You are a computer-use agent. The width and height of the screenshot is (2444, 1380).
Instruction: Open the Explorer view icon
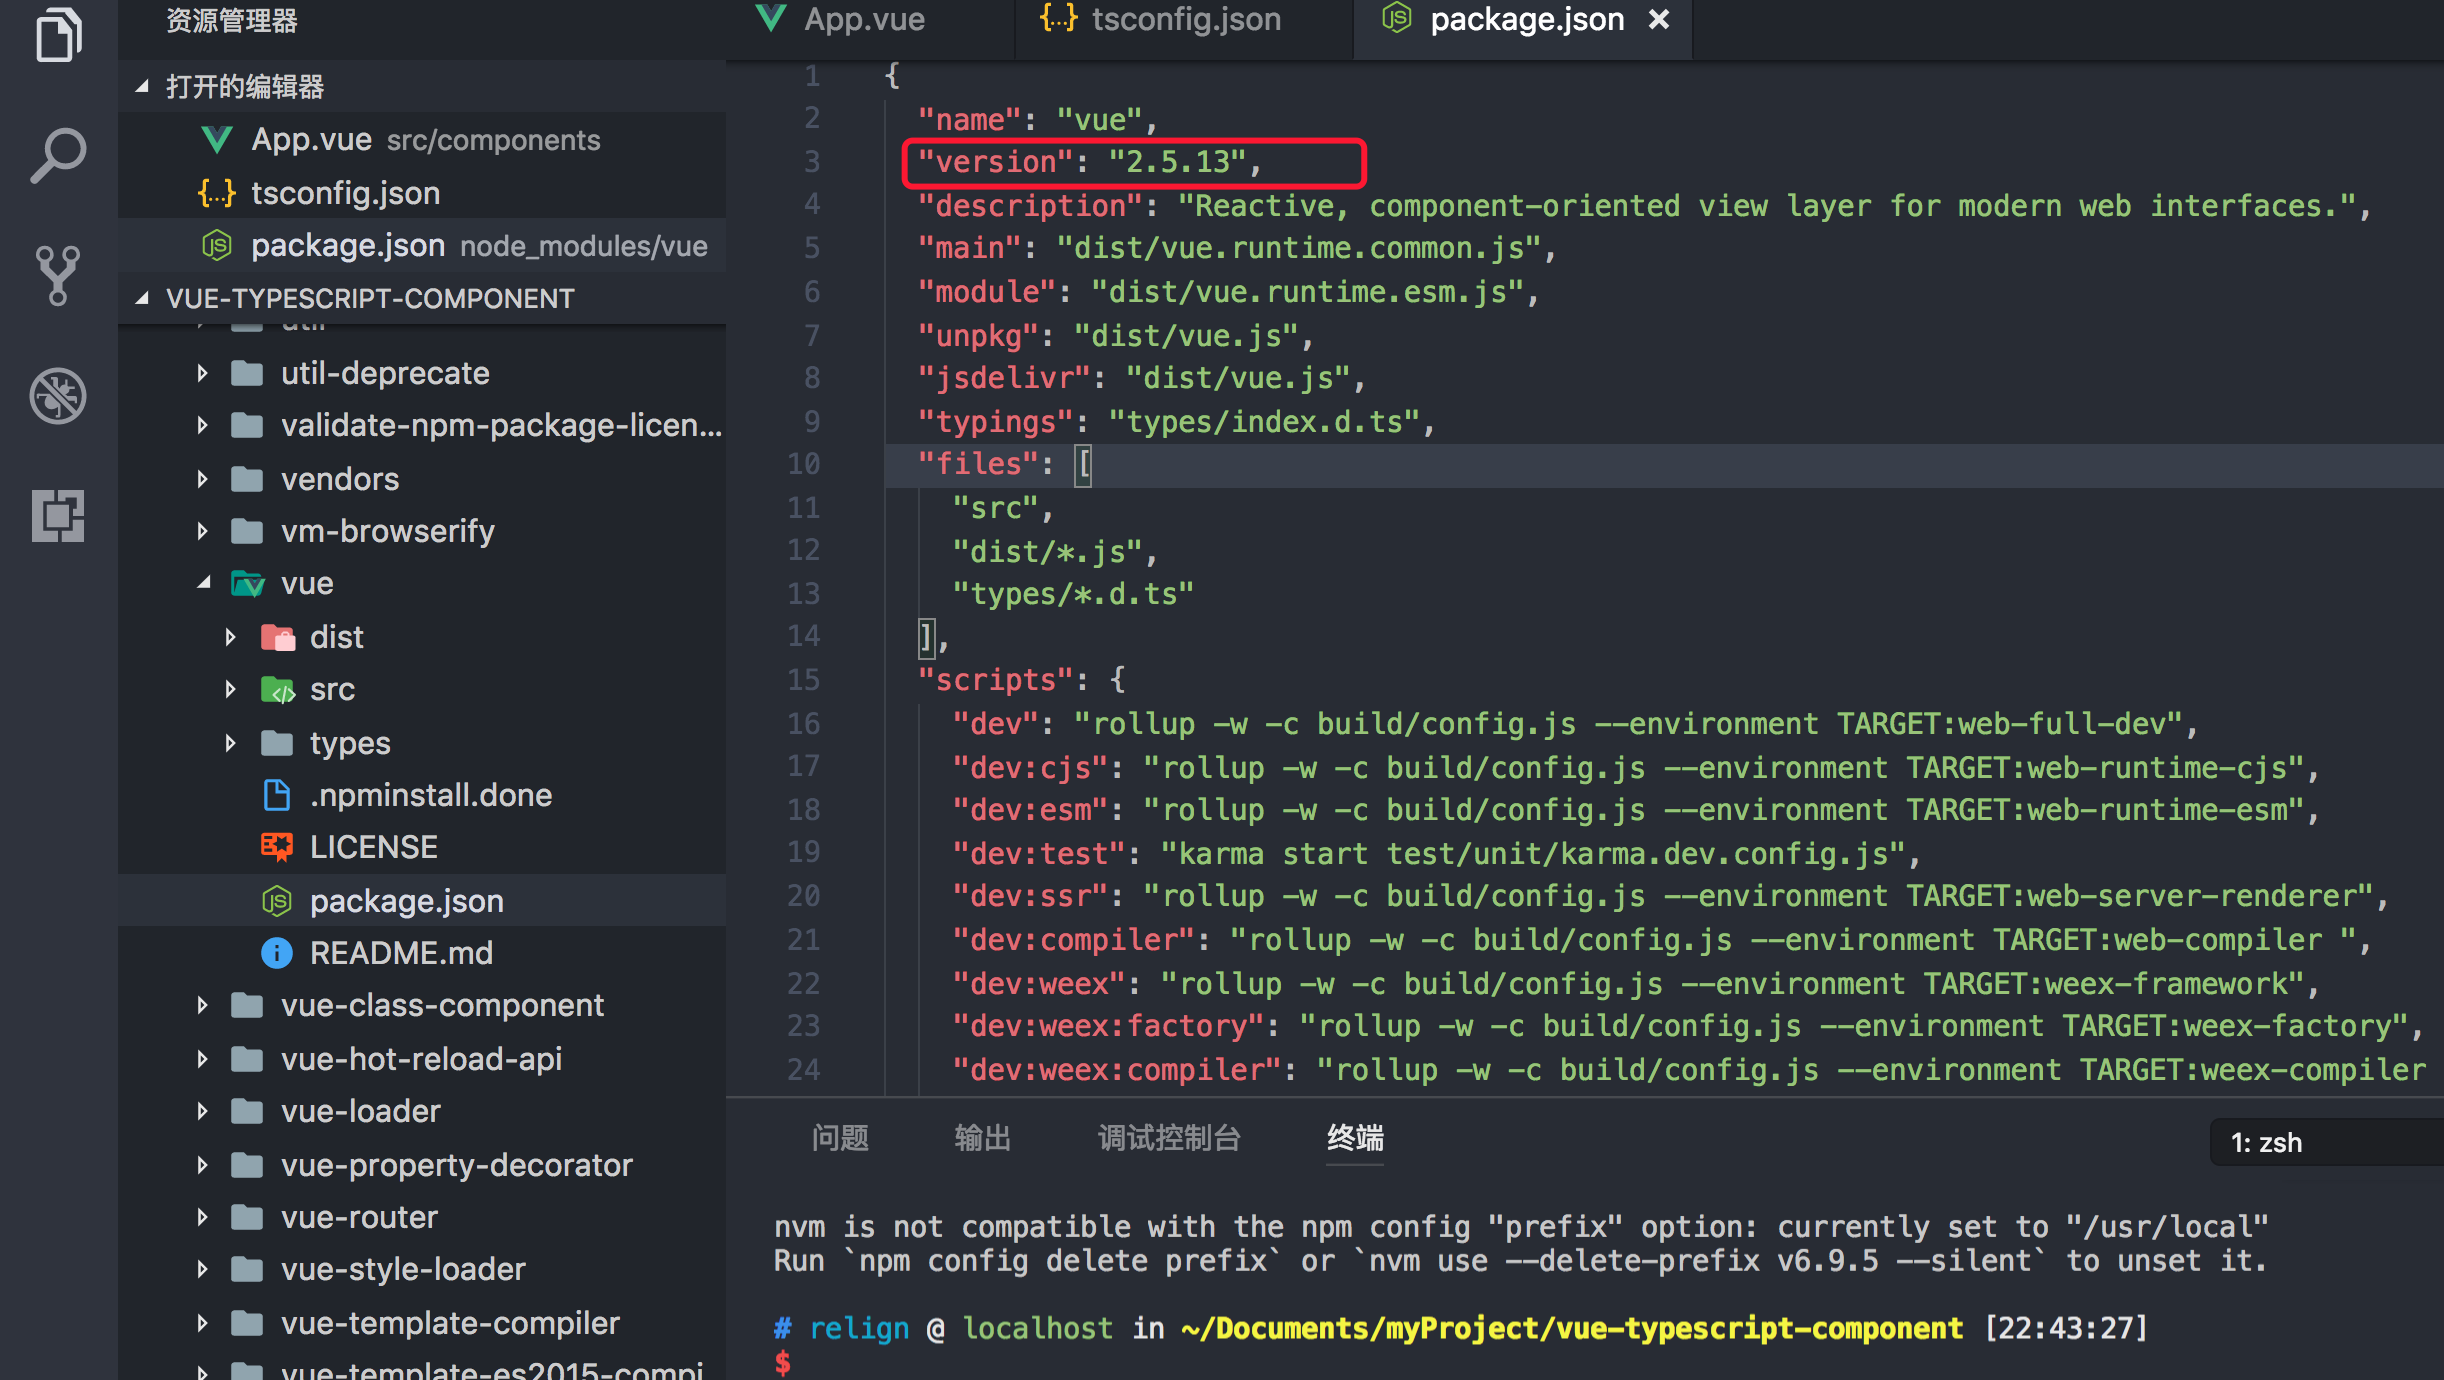click(x=57, y=34)
